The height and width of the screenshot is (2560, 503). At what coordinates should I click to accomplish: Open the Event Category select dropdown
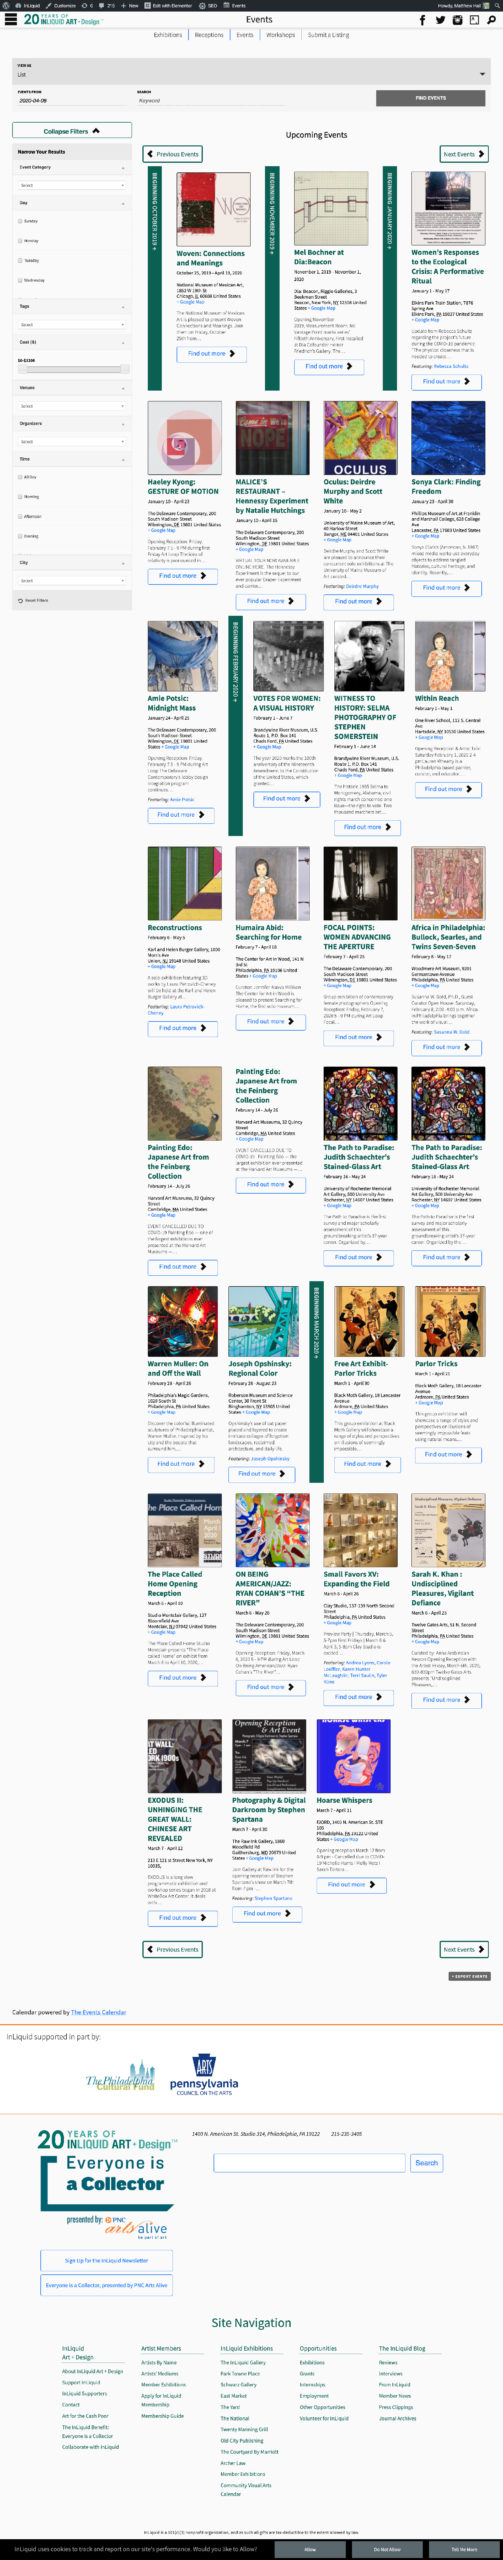pyautogui.click(x=72, y=185)
